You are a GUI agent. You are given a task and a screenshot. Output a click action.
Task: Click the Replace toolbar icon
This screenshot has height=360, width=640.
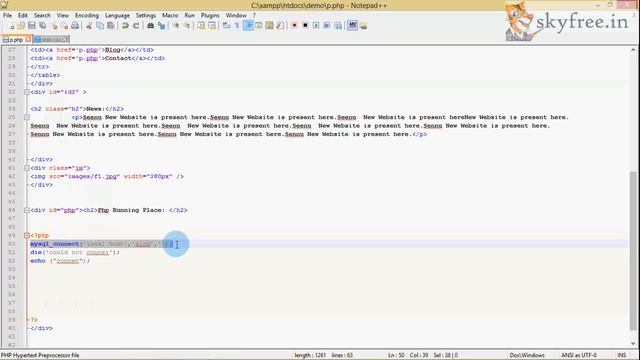(x=162, y=26)
